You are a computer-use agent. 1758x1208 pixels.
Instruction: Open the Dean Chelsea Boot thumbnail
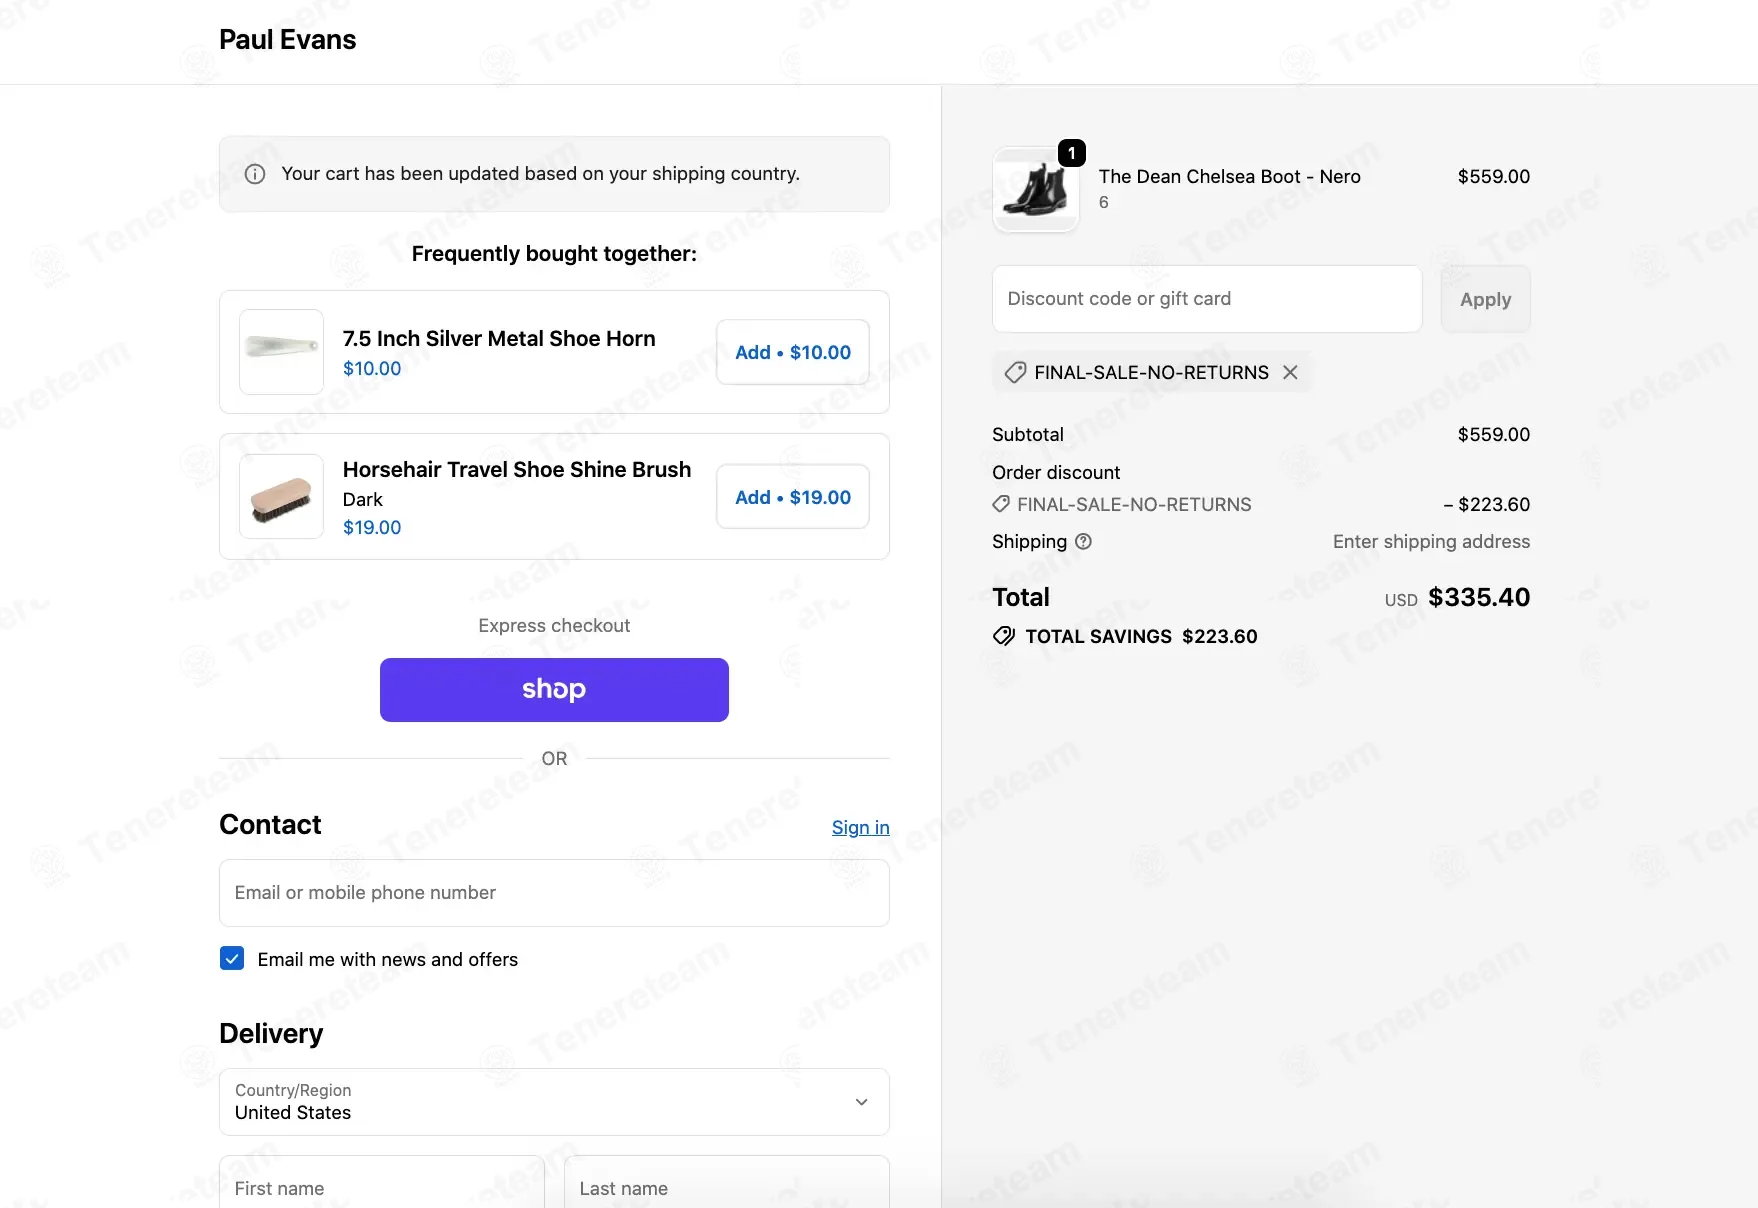pyautogui.click(x=1035, y=190)
